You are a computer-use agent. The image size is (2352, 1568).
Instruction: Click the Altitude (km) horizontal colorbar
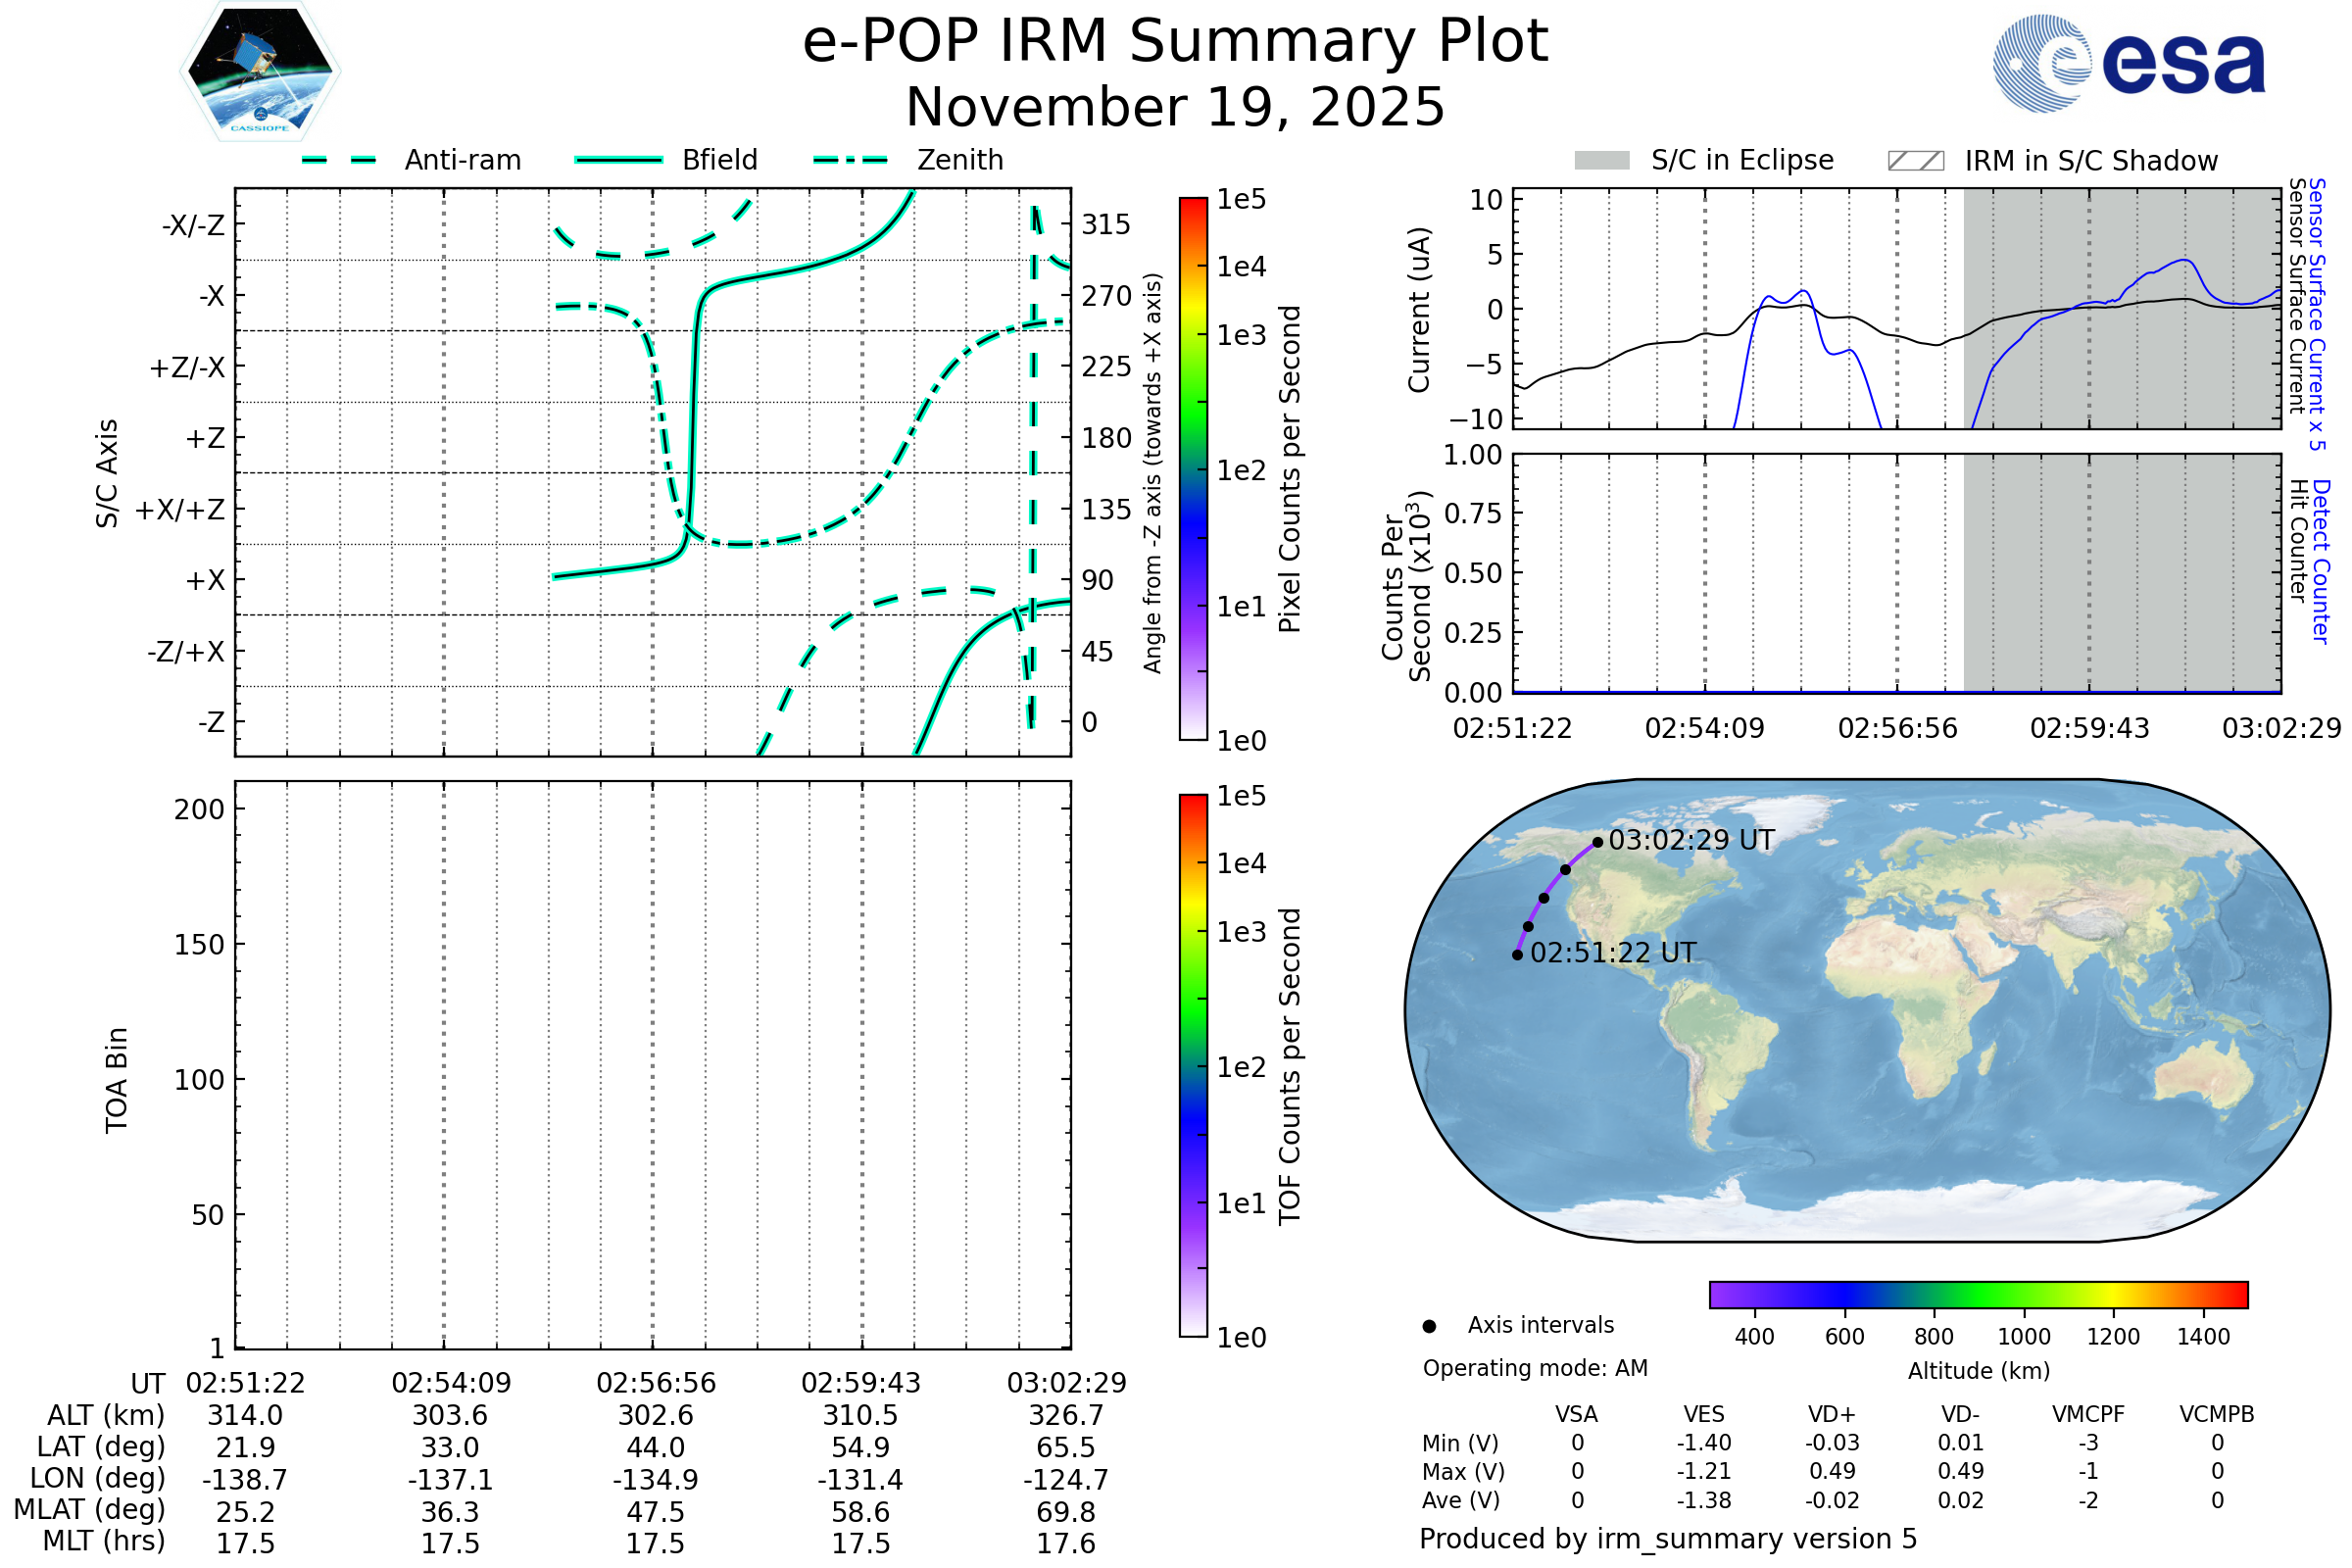pos(1978,1294)
